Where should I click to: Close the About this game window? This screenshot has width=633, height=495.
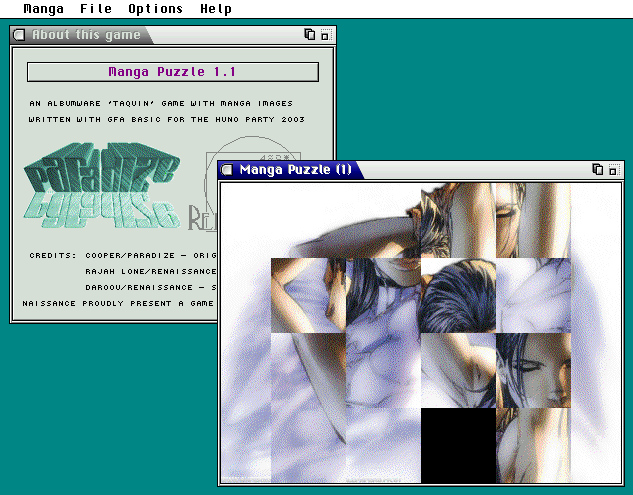[19, 35]
